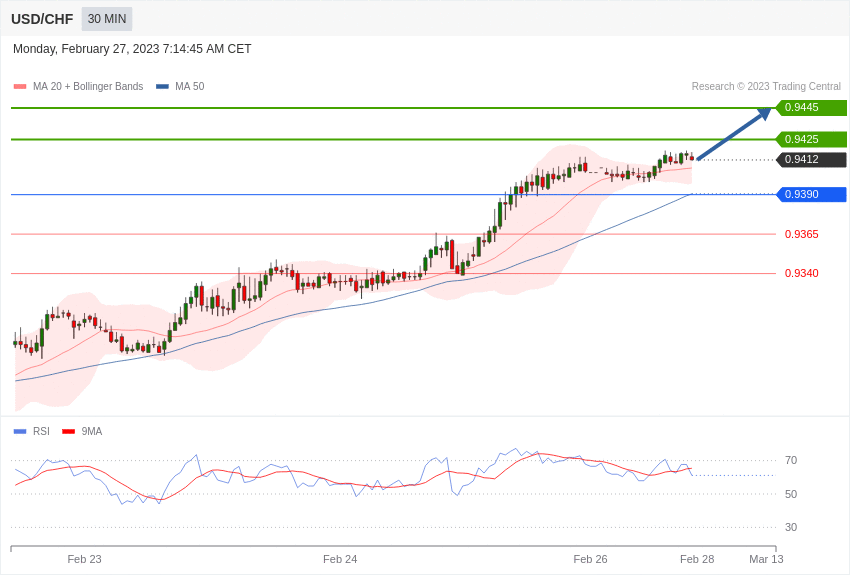Click the 0.9340 red support level label
Viewport: 850px width, 576px height.
[802, 273]
